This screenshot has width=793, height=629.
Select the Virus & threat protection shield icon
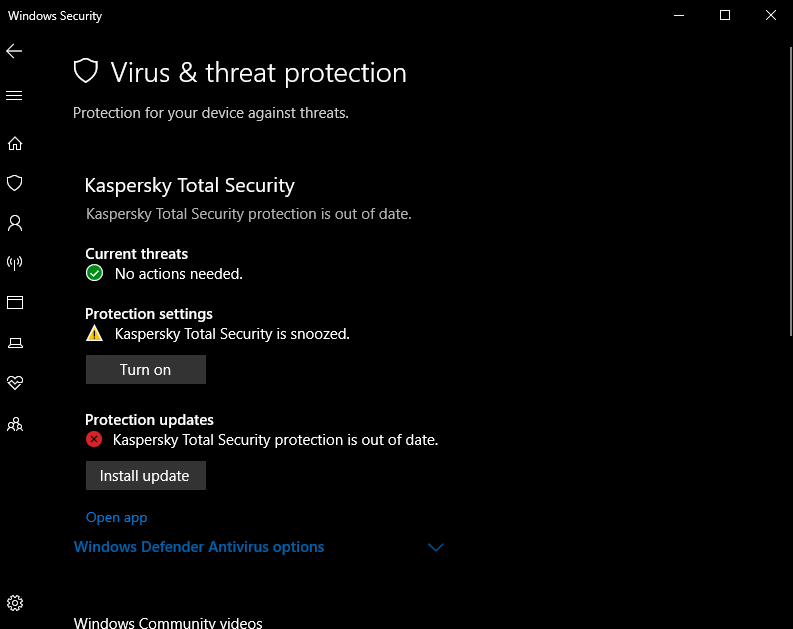(14, 183)
